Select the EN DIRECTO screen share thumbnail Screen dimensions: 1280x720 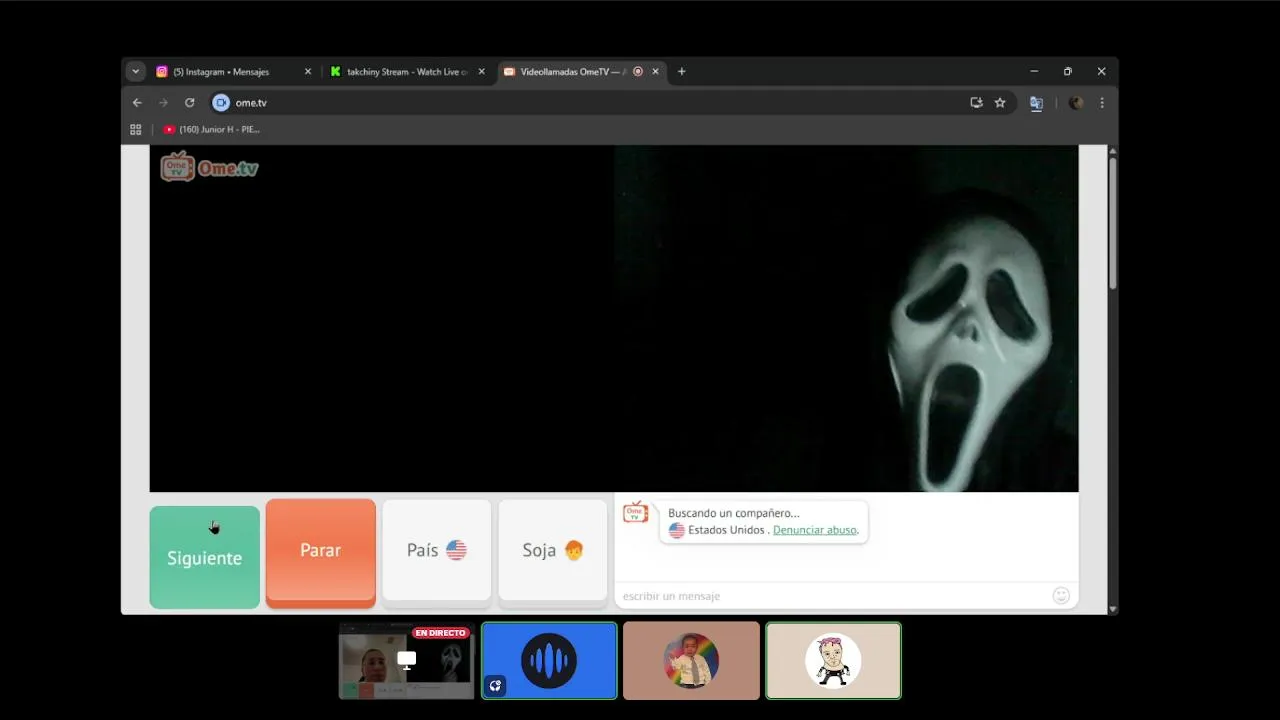coord(406,660)
